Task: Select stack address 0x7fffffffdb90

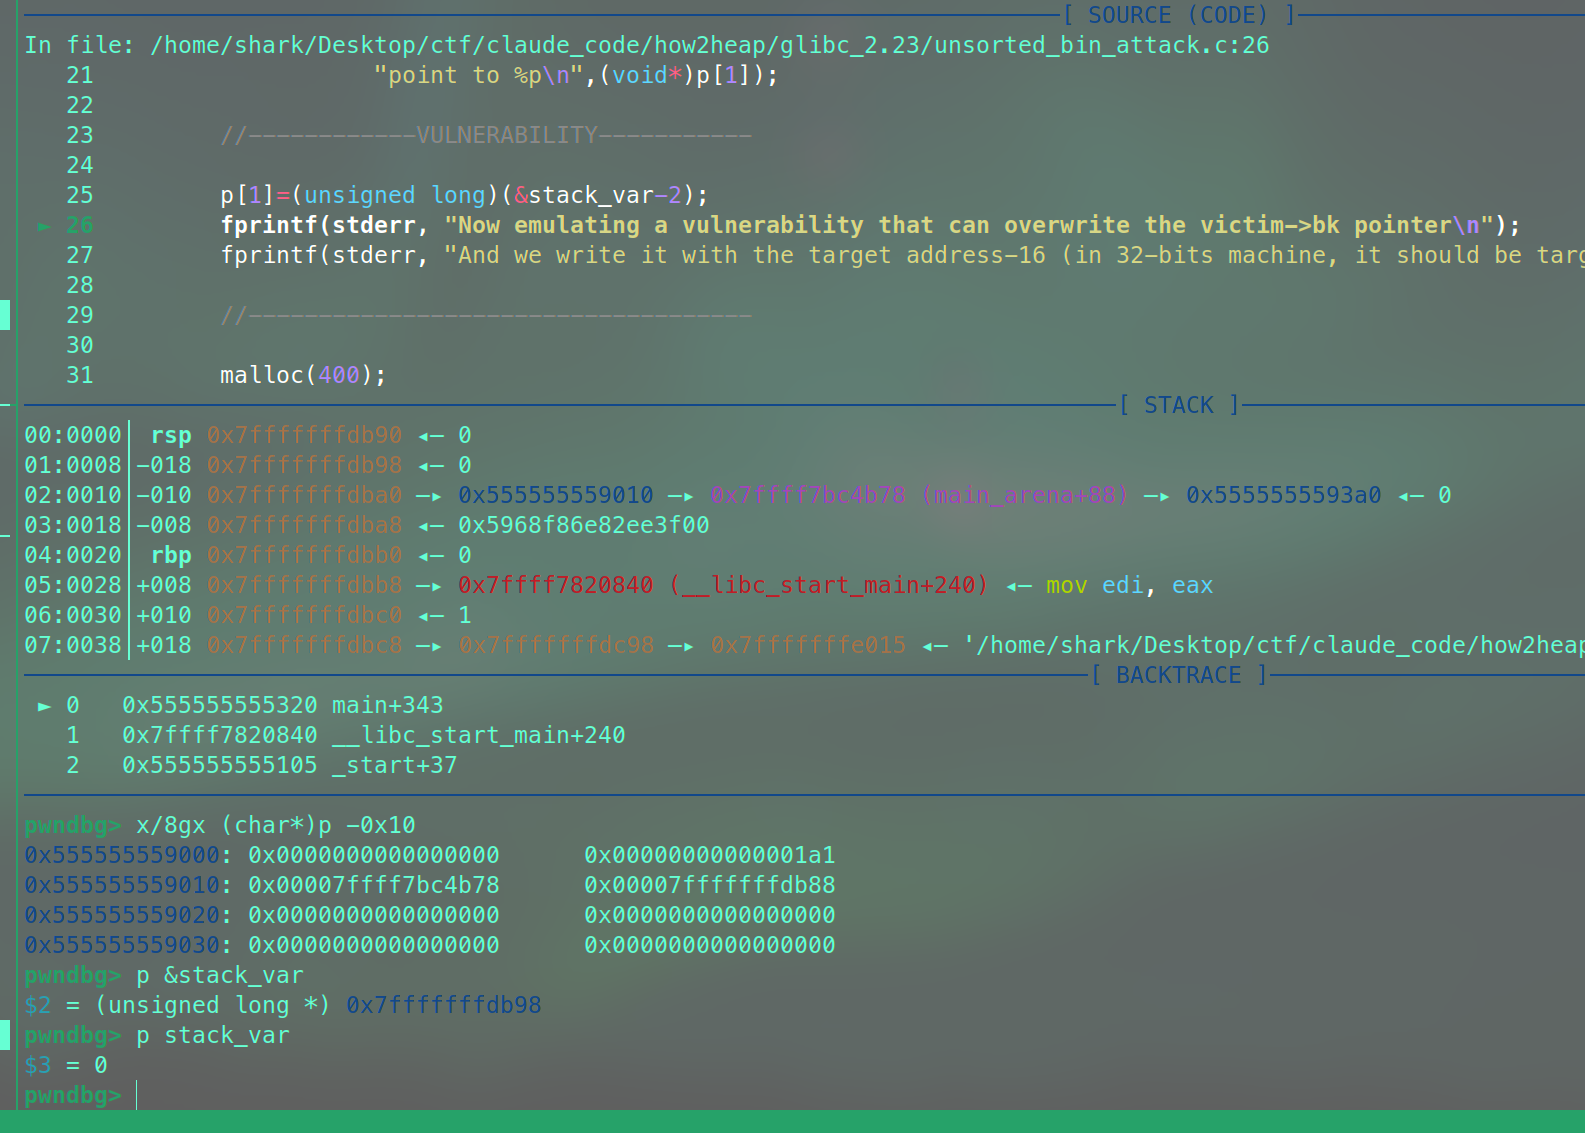Action: click(304, 435)
